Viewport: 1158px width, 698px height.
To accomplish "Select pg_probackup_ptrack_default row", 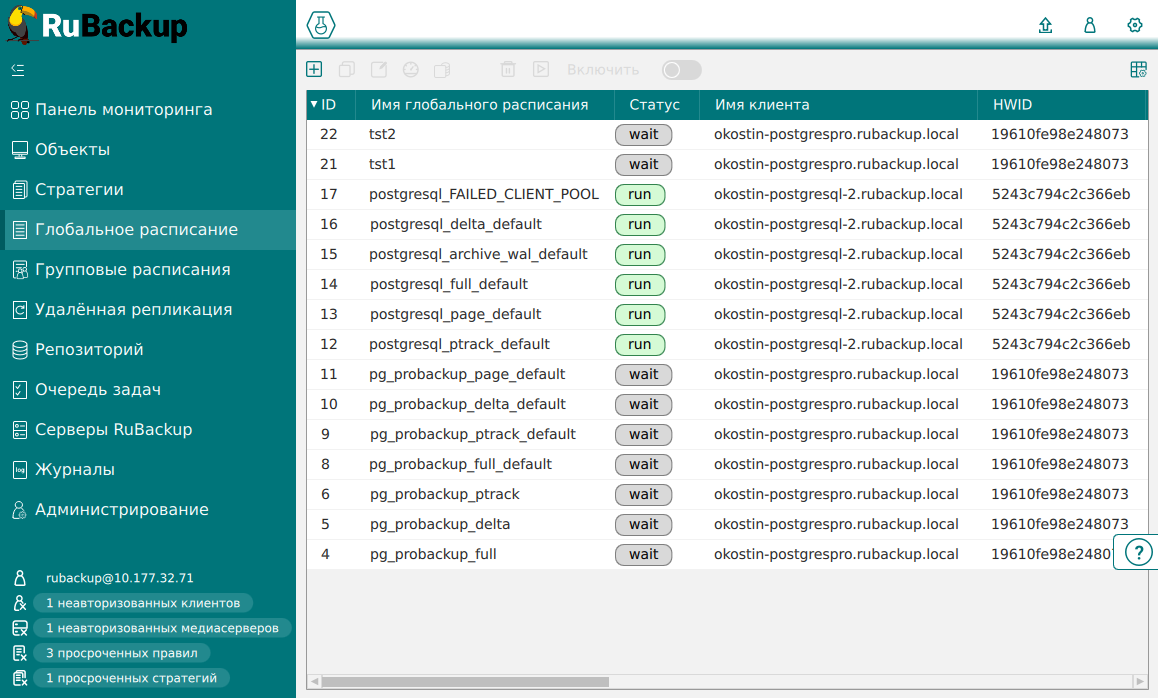I will coord(727,434).
